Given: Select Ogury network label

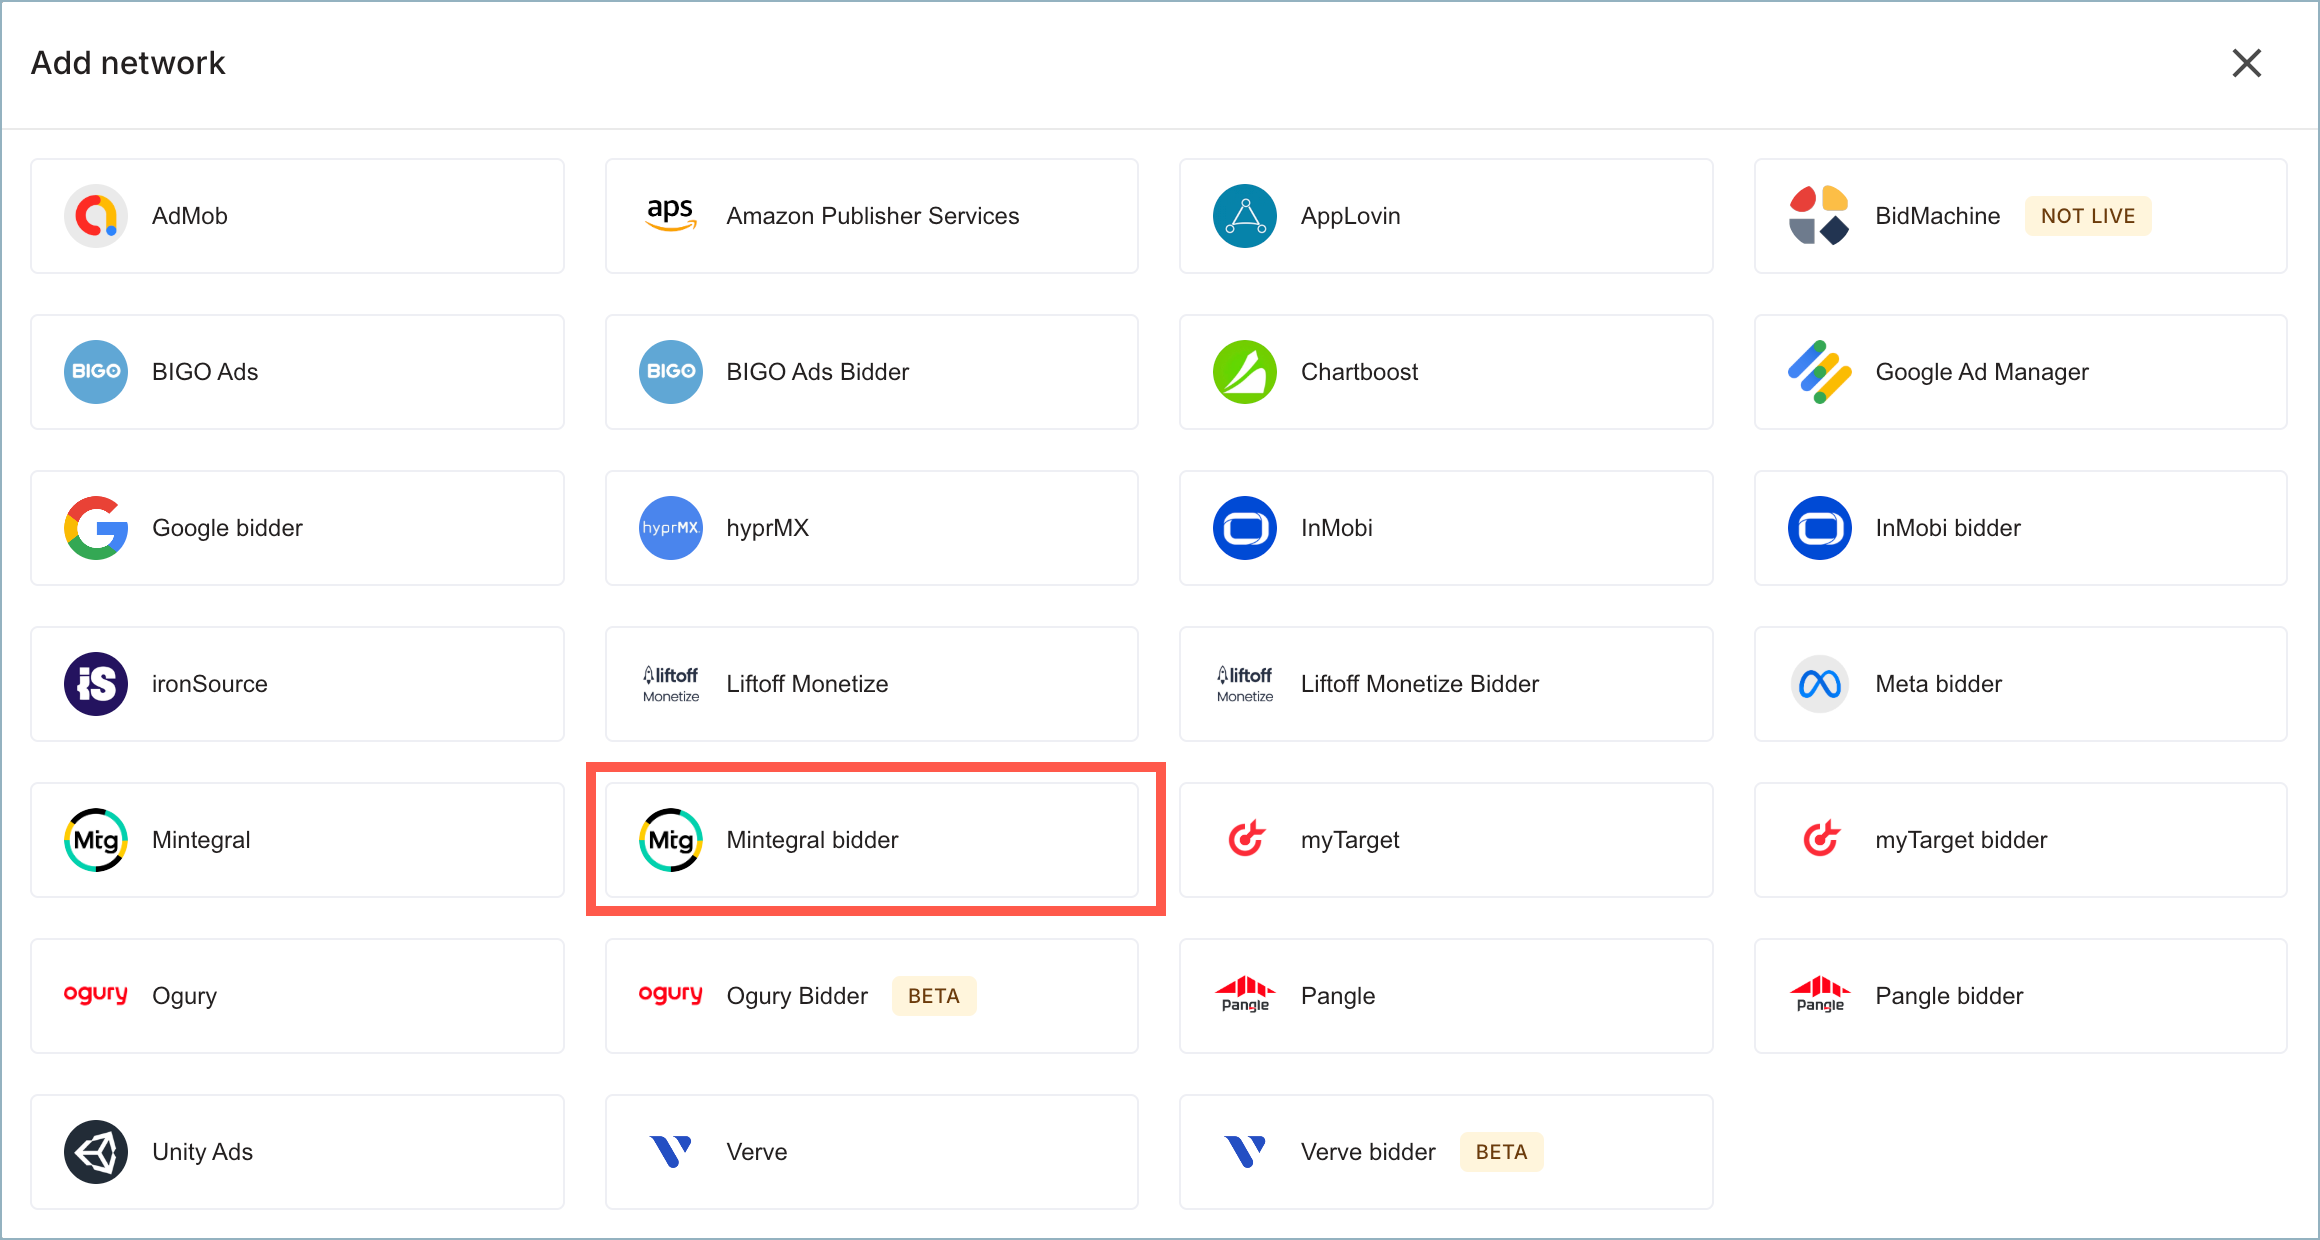Looking at the screenshot, I should [x=184, y=996].
